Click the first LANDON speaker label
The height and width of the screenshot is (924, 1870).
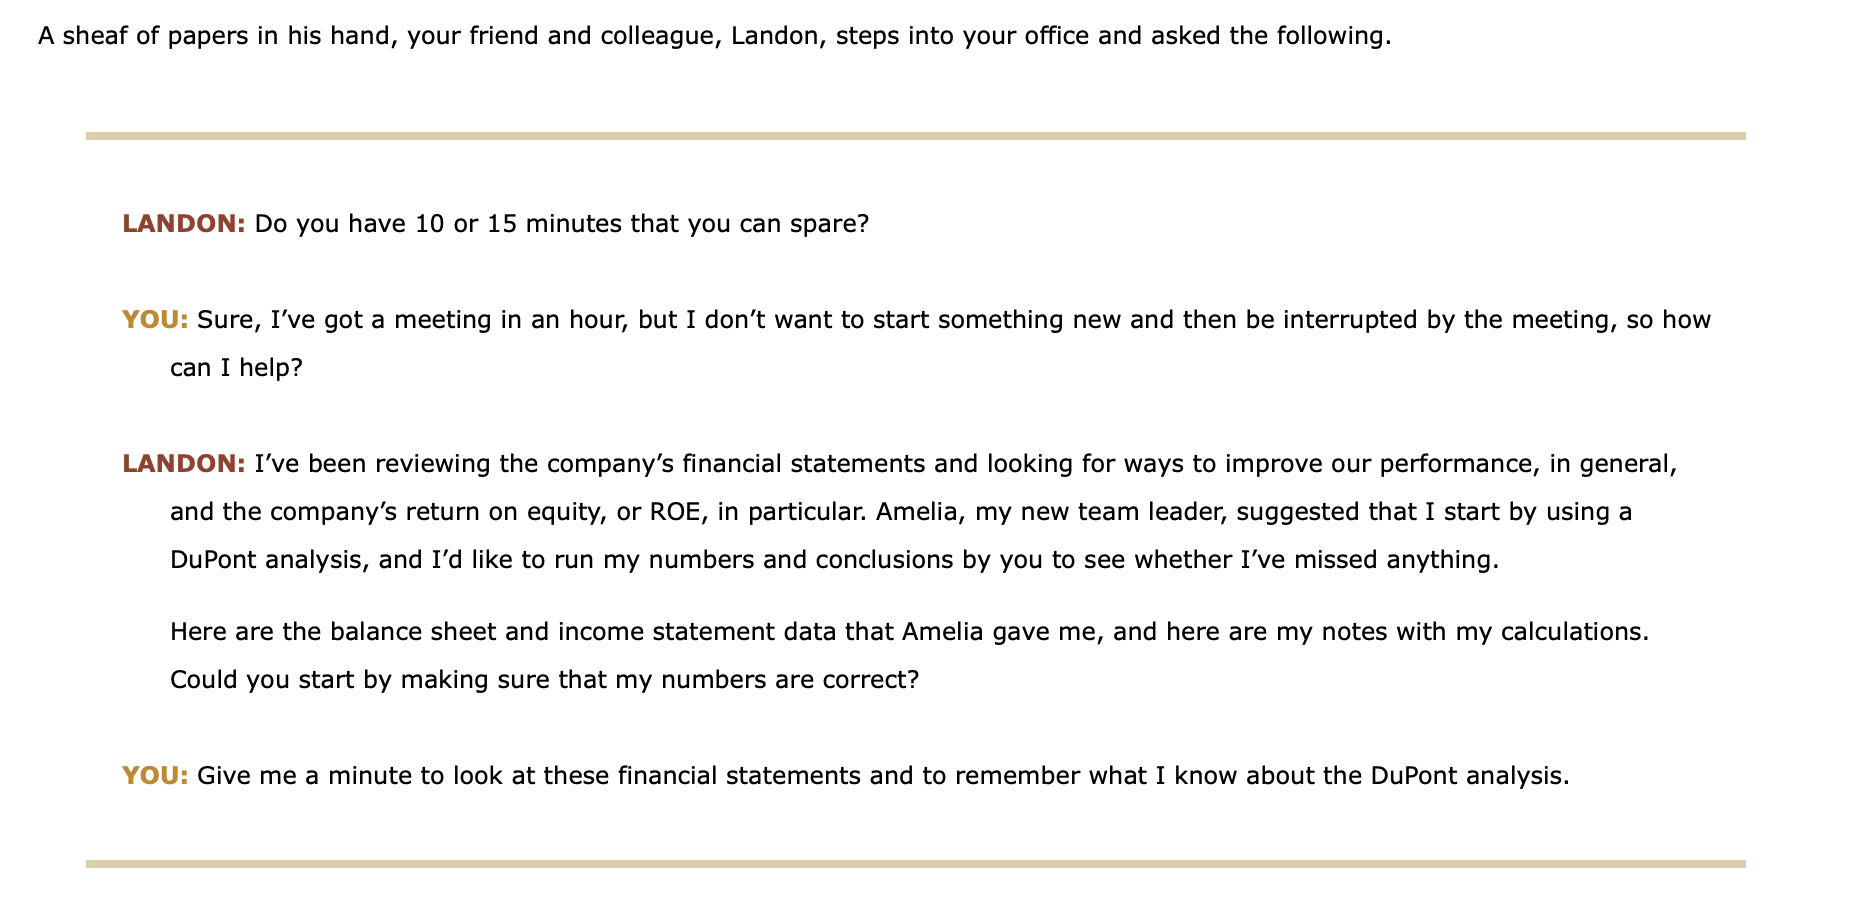[x=183, y=224]
